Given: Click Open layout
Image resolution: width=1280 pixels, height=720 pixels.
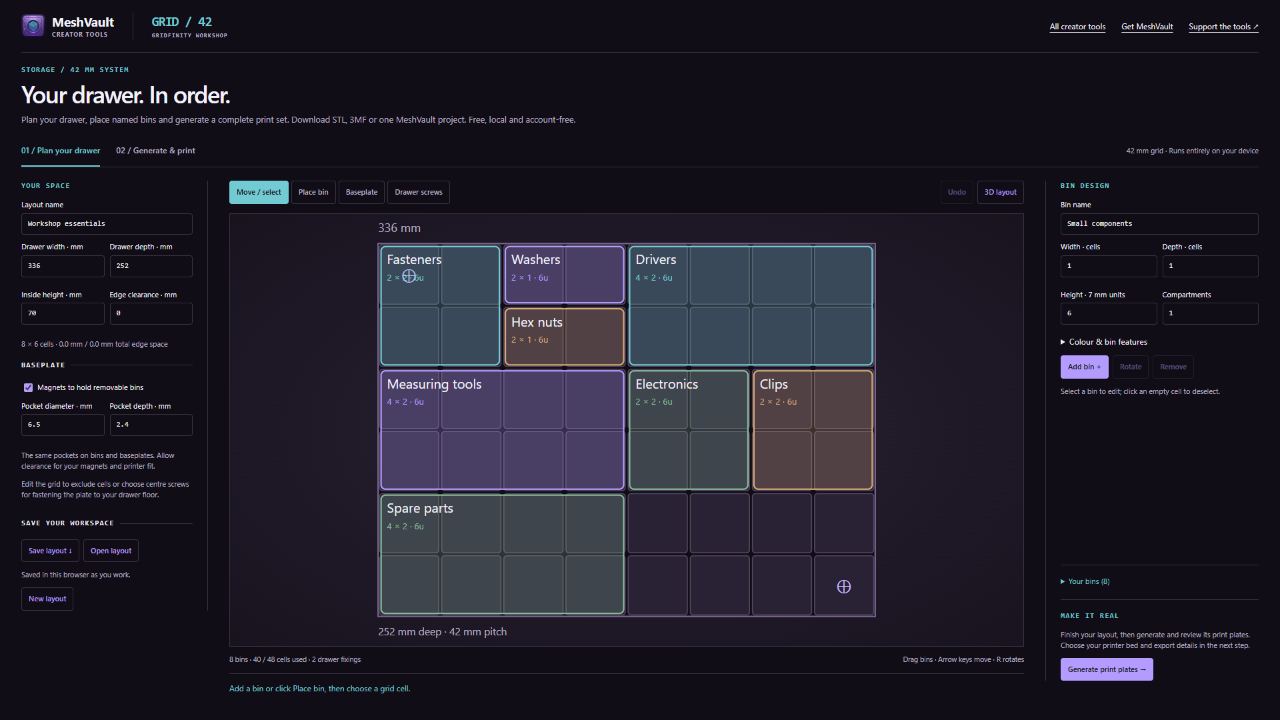Looking at the screenshot, I should tap(111, 551).
